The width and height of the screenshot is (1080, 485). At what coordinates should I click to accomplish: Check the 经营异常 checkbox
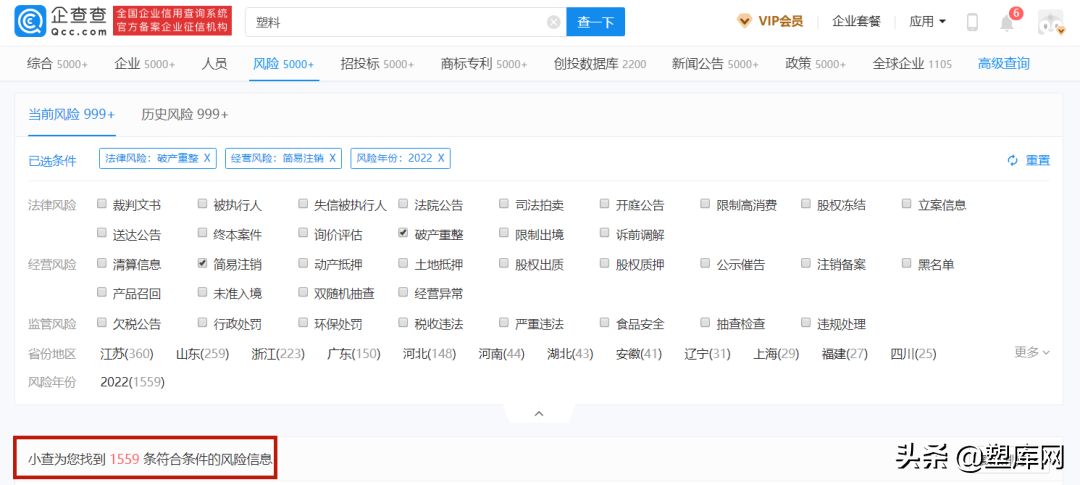[404, 293]
